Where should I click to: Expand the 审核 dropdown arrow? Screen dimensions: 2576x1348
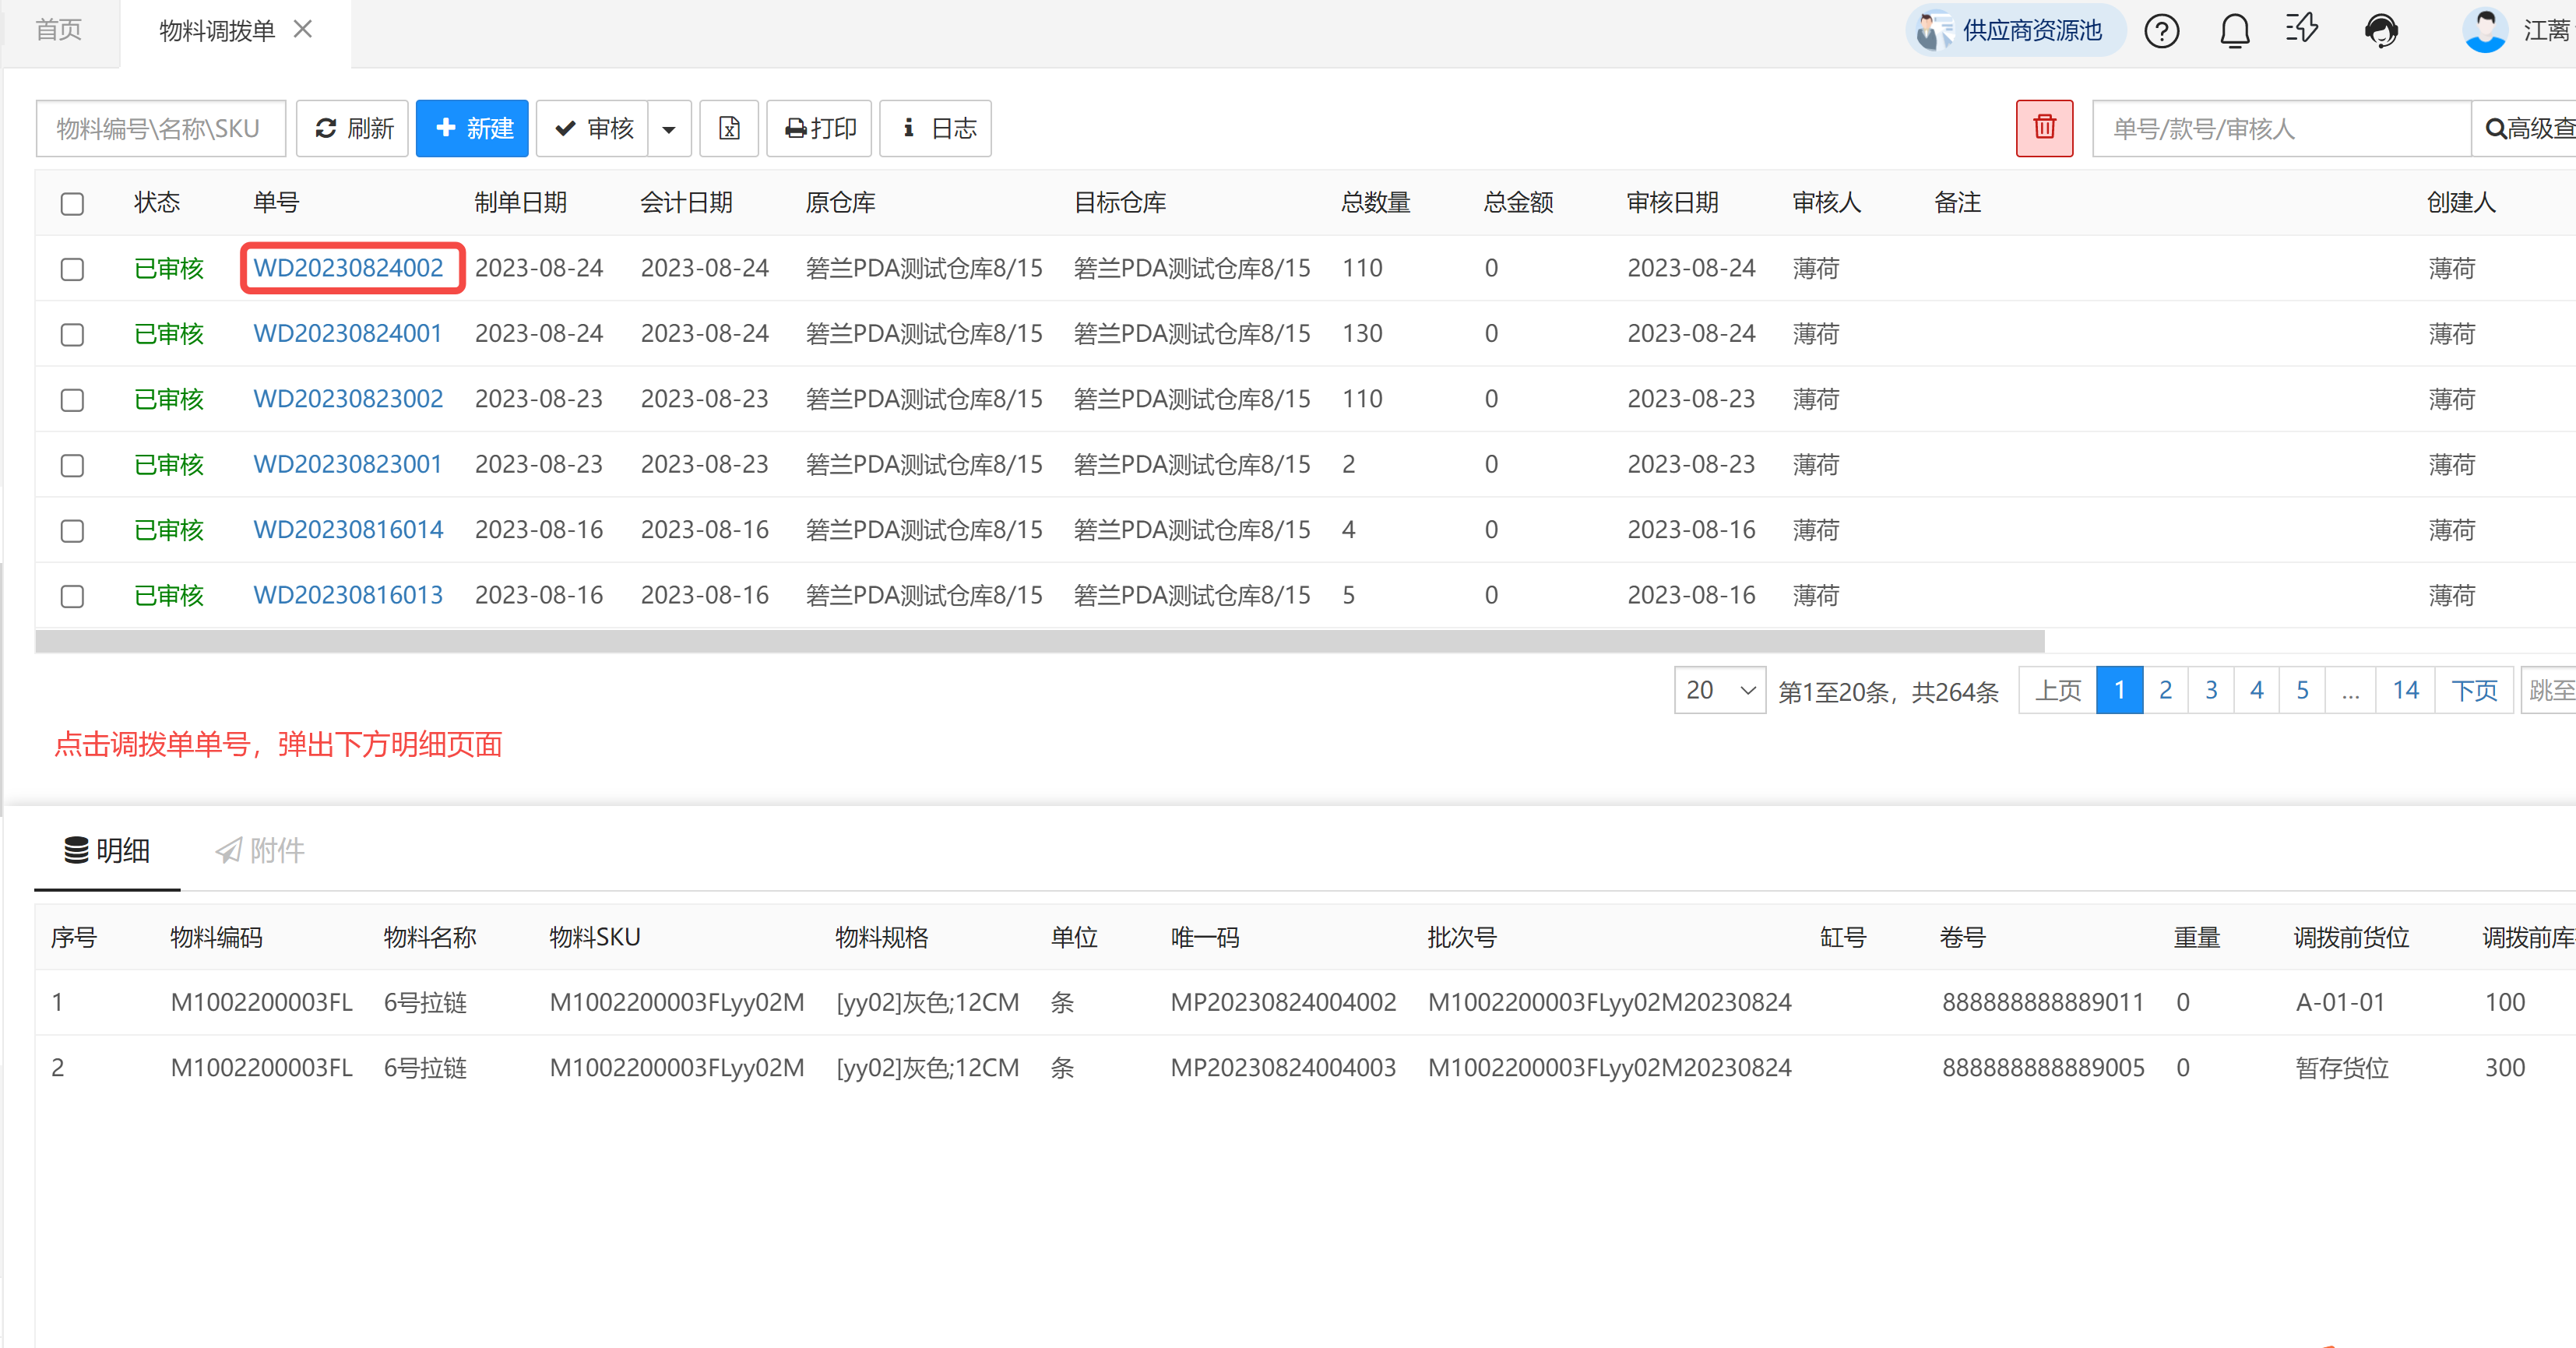(x=669, y=129)
